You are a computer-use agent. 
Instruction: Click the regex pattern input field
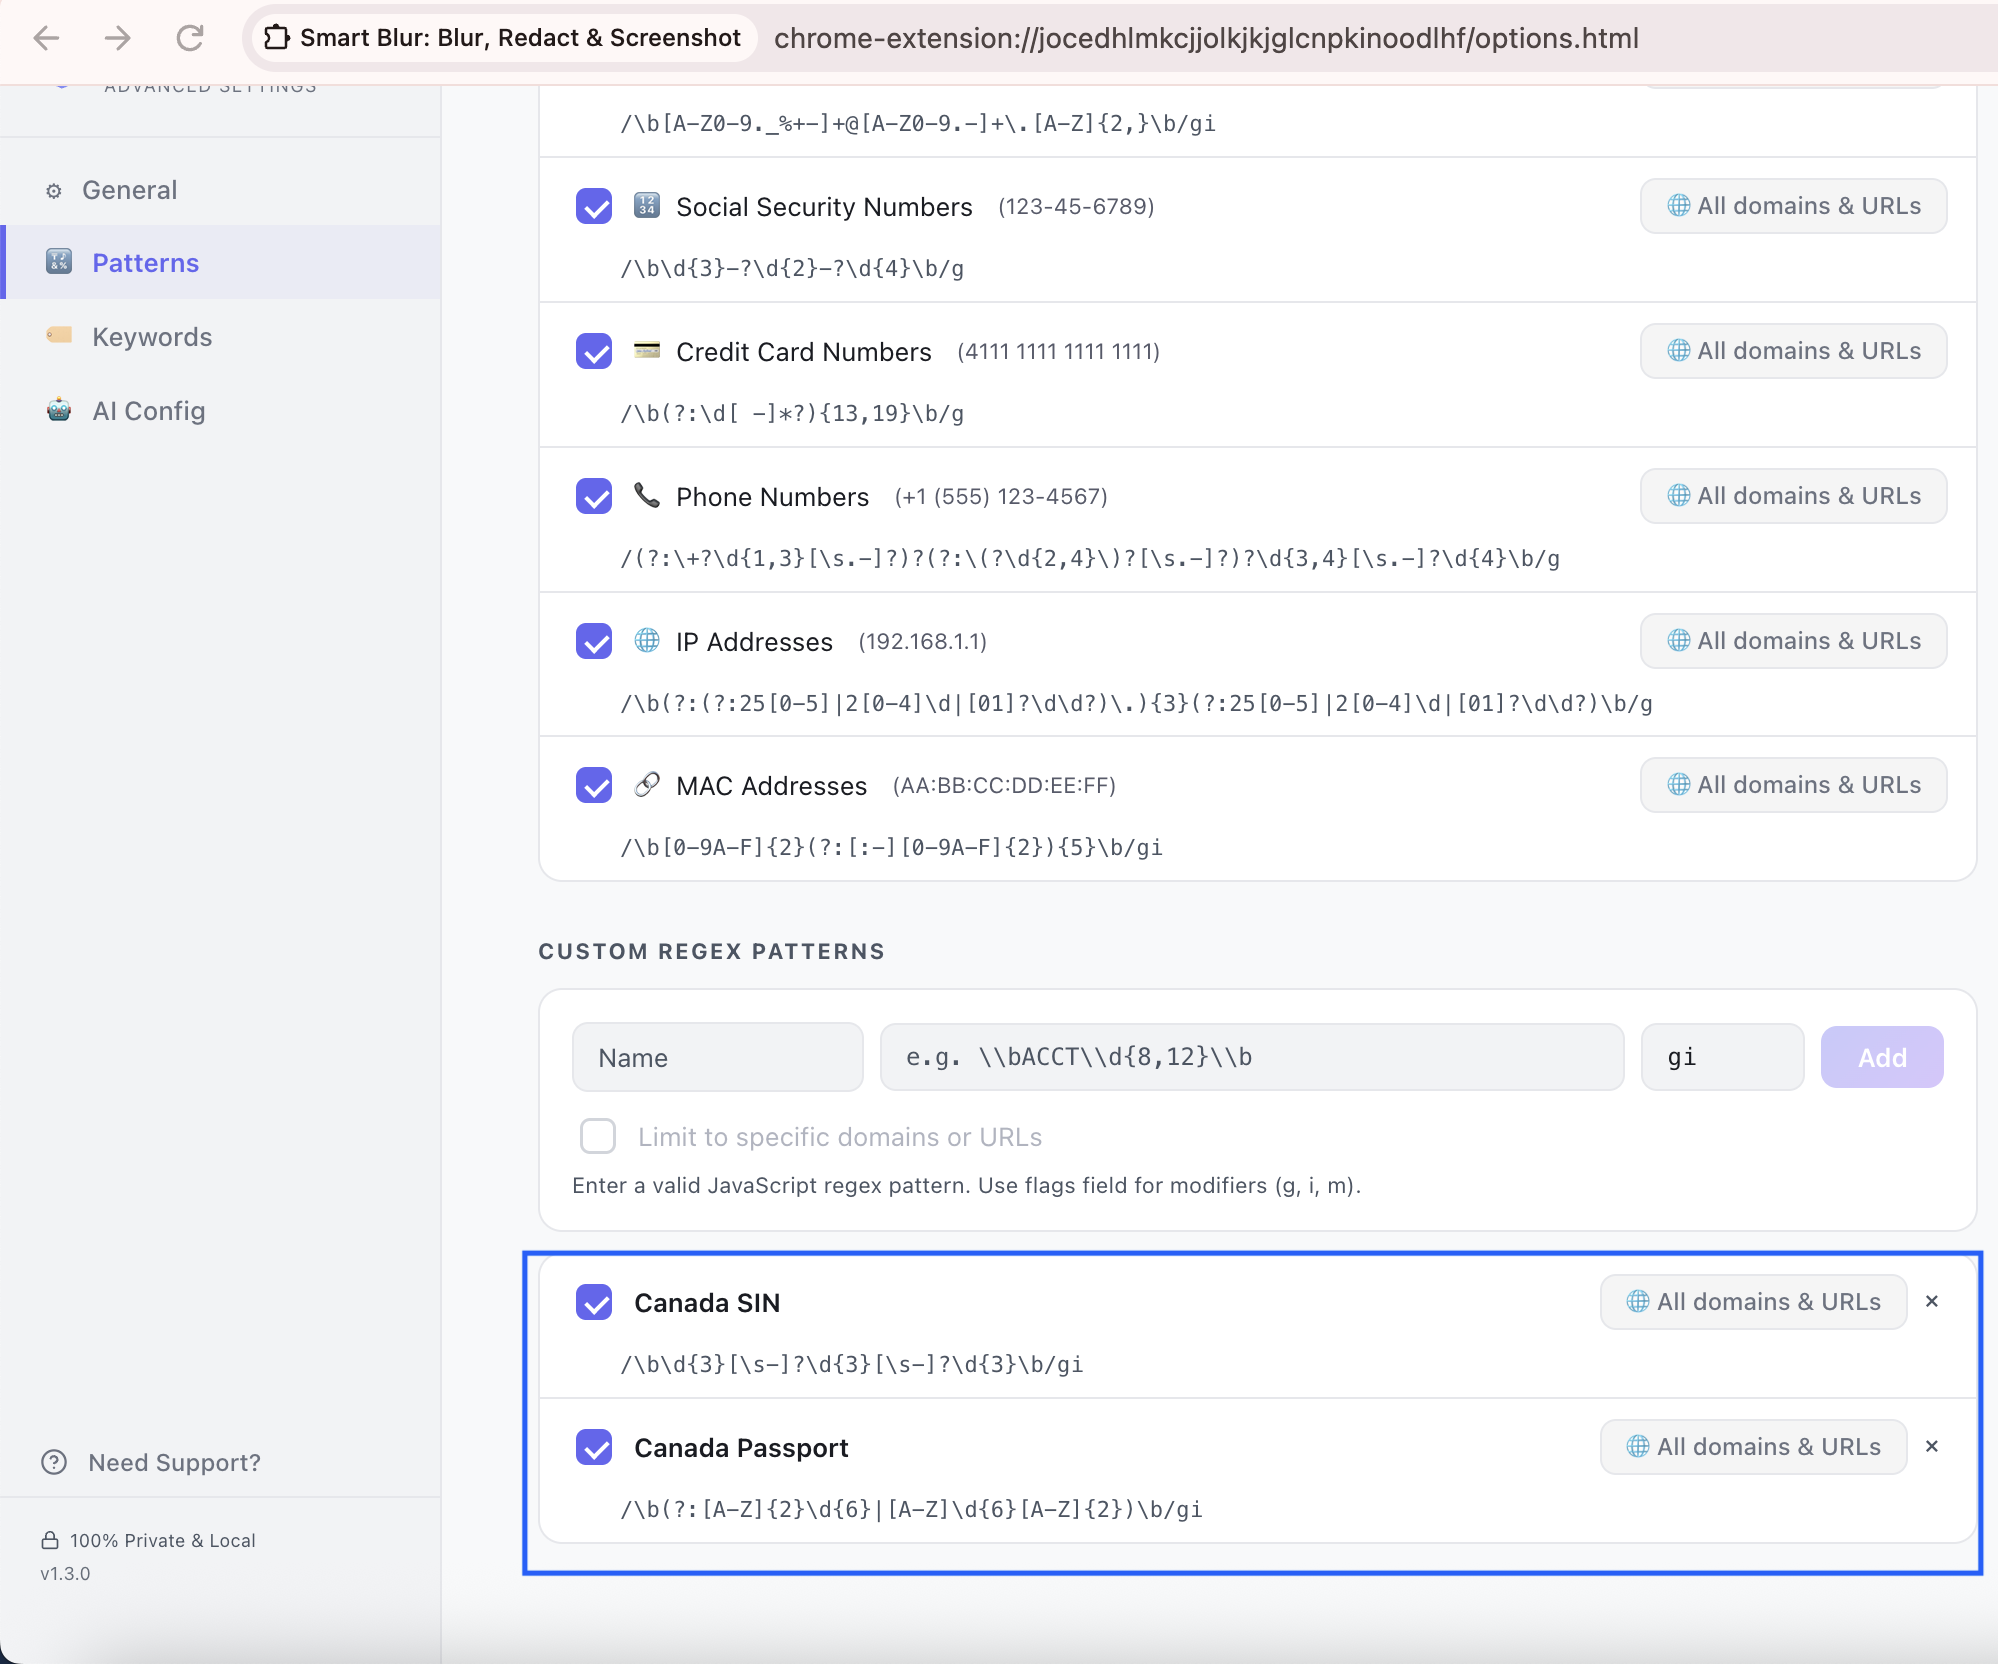pyautogui.click(x=1251, y=1057)
